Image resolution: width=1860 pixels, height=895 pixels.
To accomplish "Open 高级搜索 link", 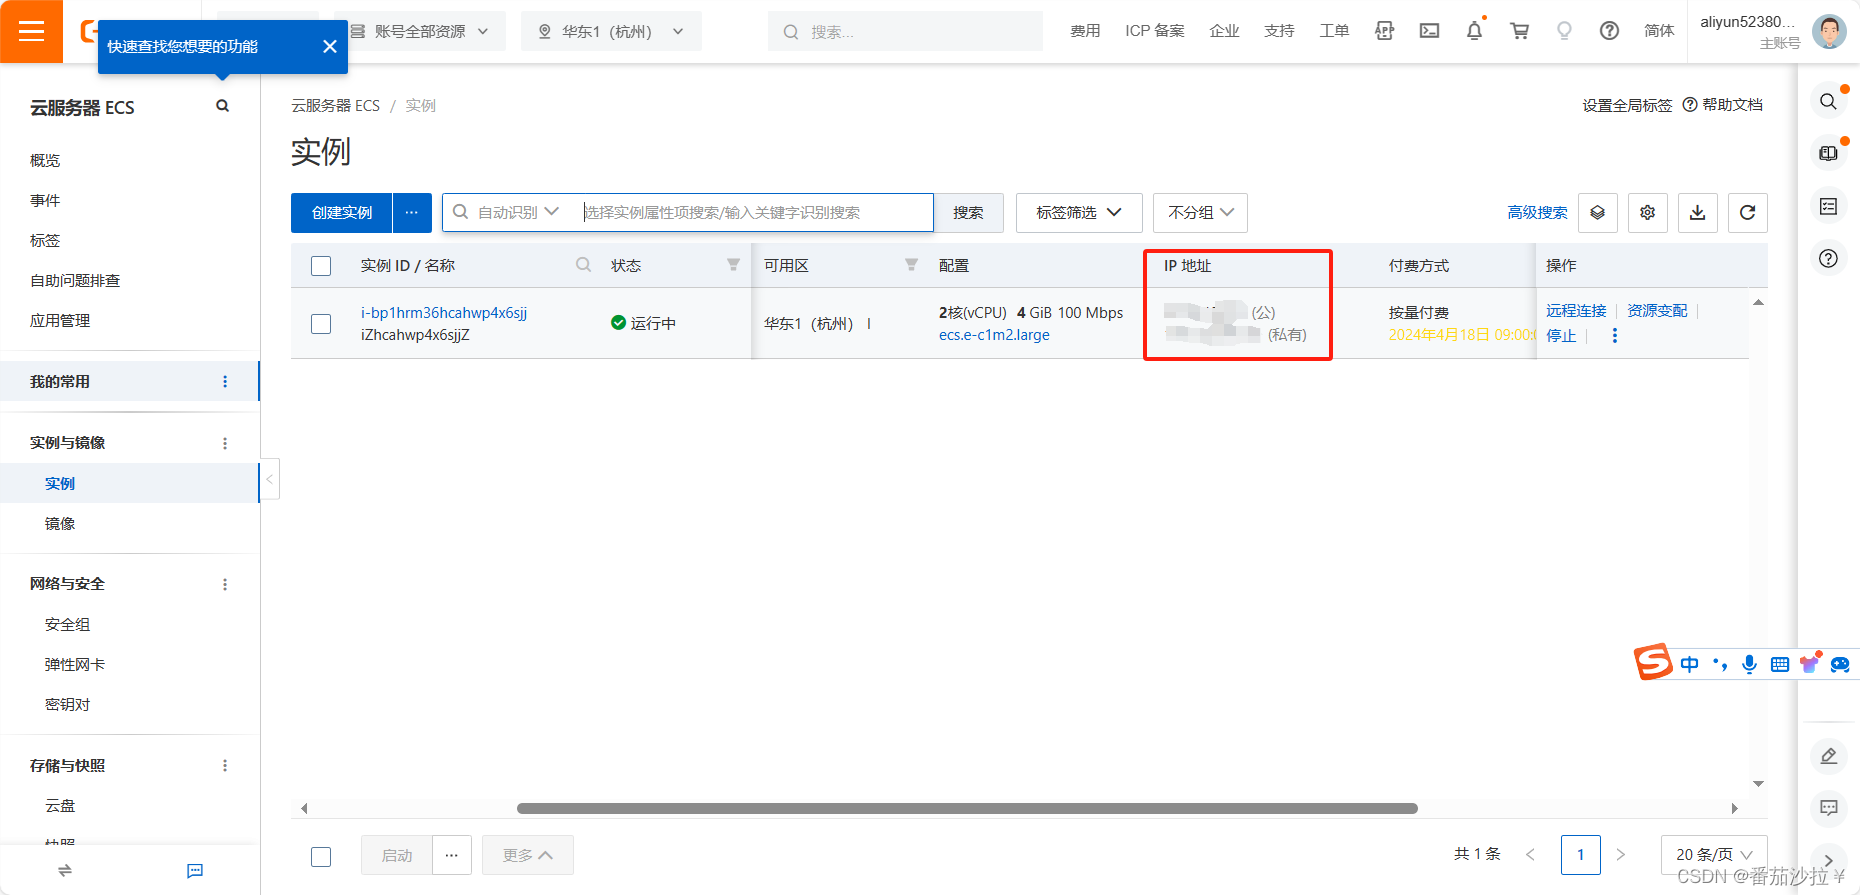I will [1537, 213].
